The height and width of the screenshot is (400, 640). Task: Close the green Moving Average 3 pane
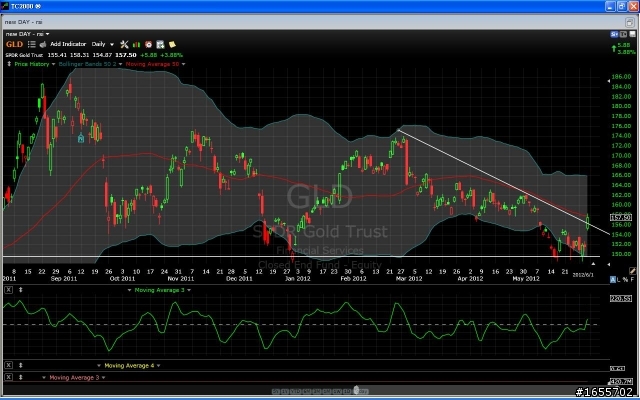[x=9, y=290]
